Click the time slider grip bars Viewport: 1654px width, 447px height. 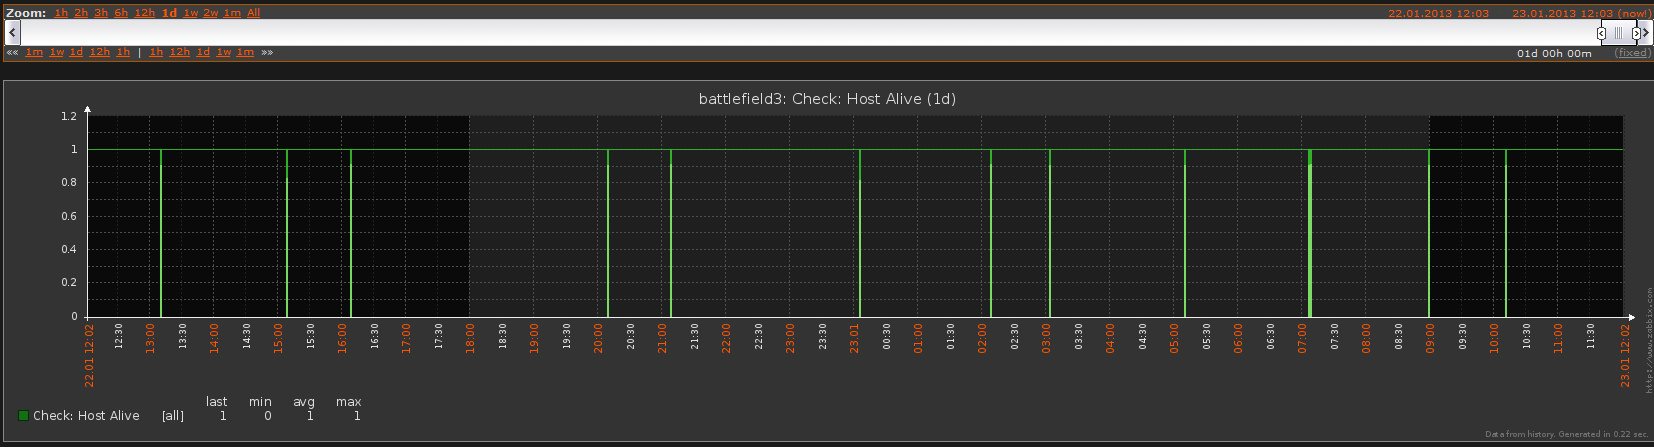tap(1619, 33)
